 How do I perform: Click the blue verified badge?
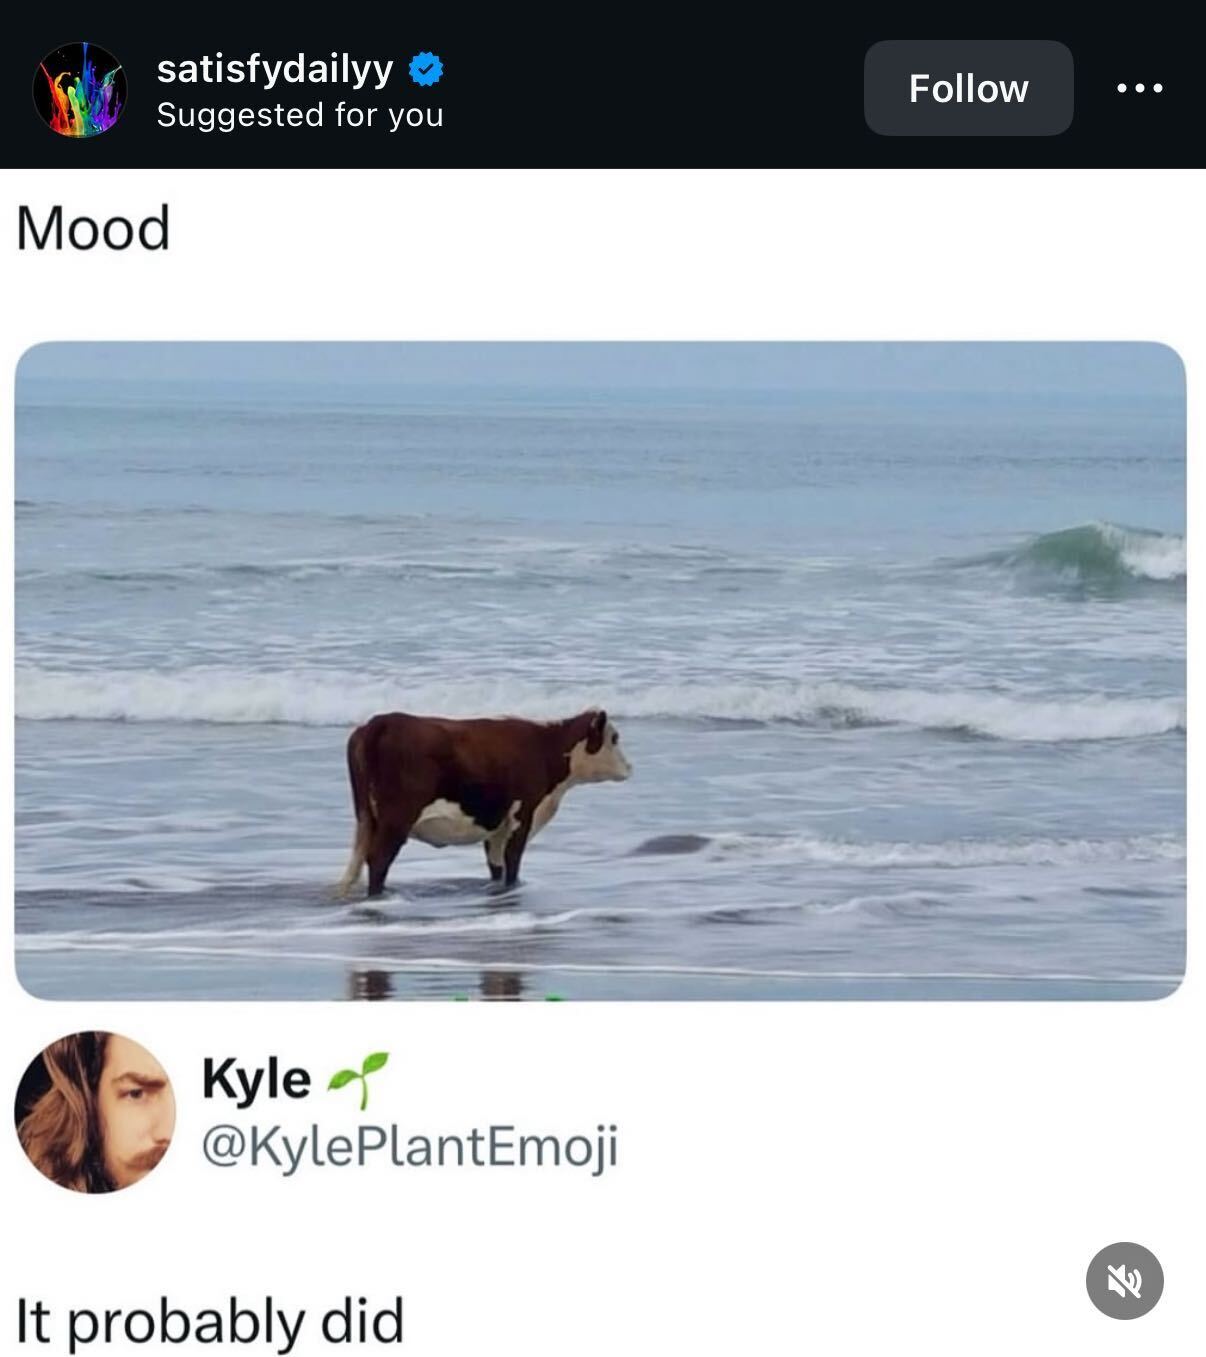(x=426, y=69)
